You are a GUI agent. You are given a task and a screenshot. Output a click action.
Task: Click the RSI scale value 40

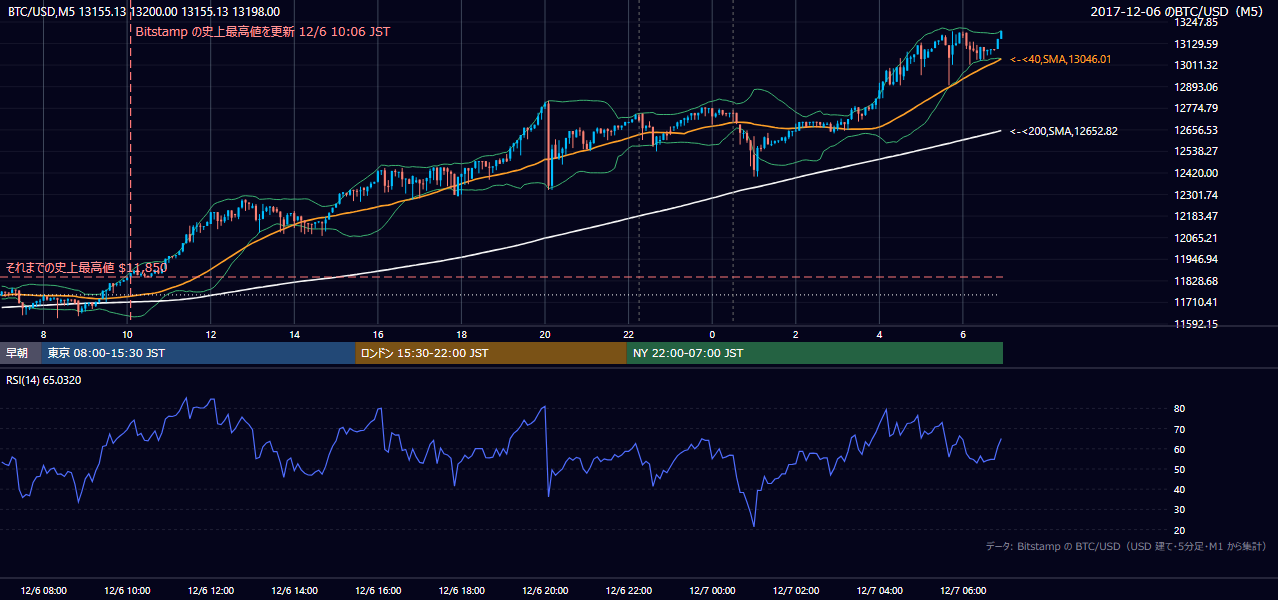point(1179,489)
